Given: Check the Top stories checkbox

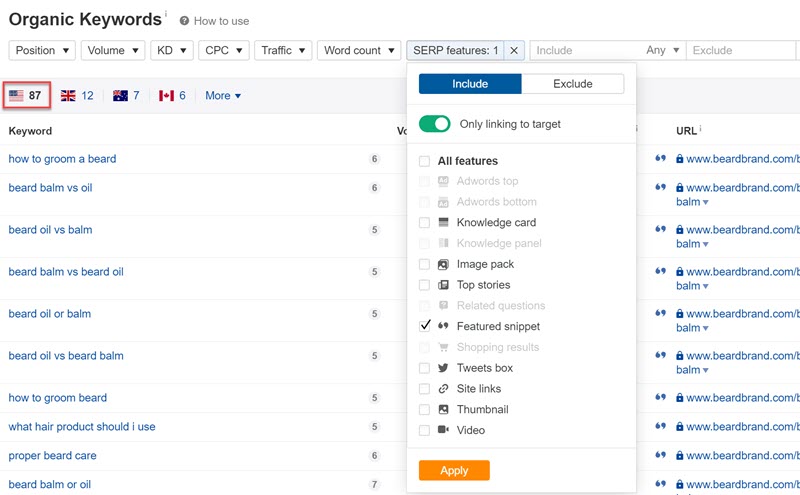Looking at the screenshot, I should (424, 285).
